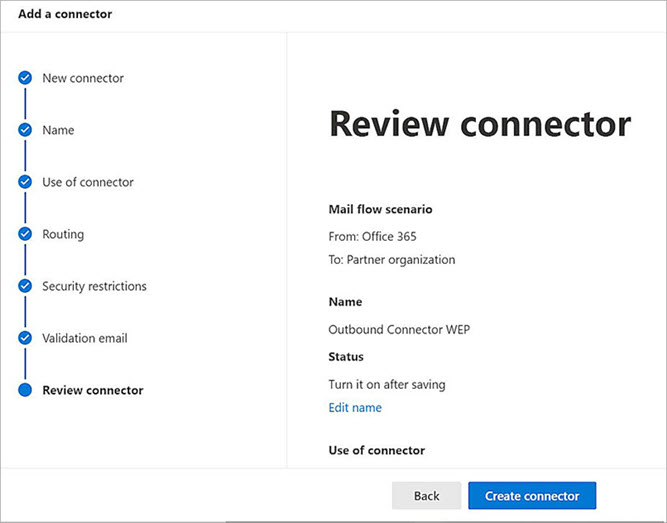Open the Use of connector step label

pos(88,182)
